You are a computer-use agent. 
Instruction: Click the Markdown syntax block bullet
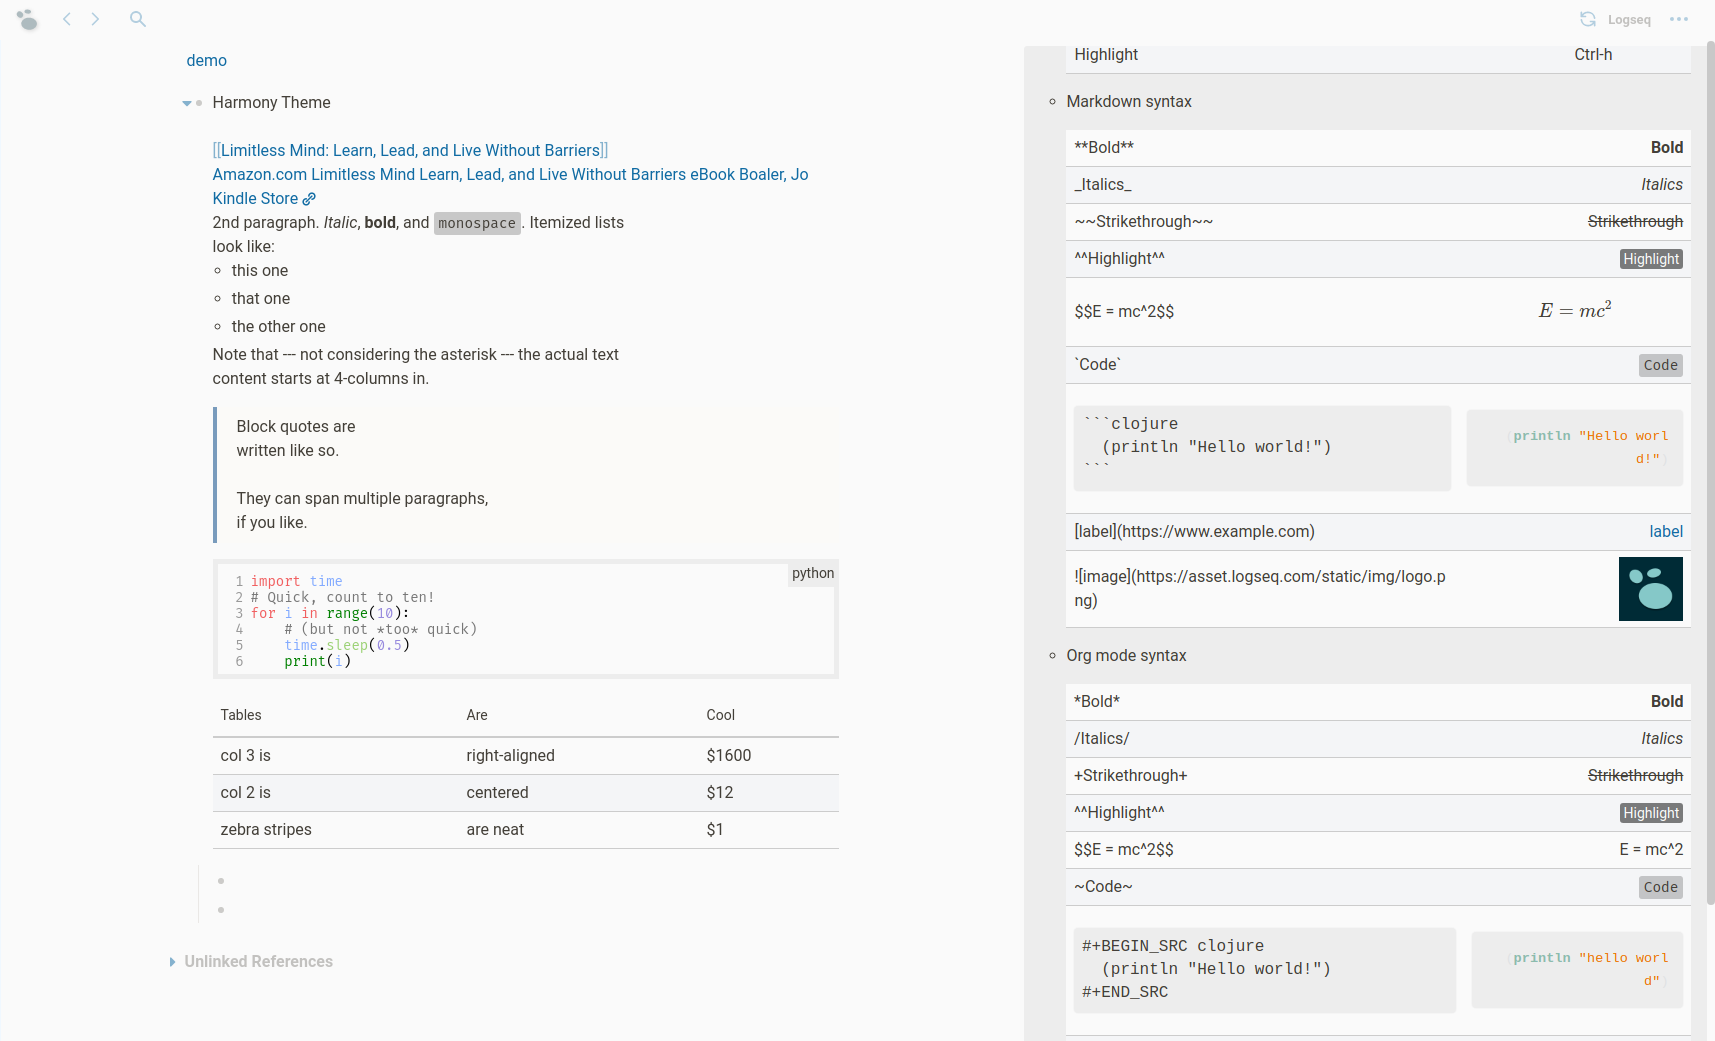[1052, 102]
